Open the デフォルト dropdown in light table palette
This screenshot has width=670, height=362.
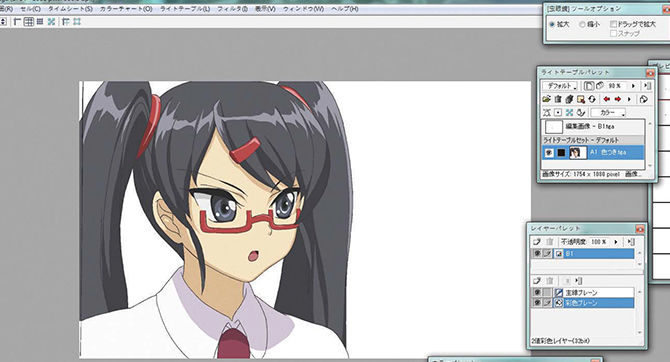point(560,86)
